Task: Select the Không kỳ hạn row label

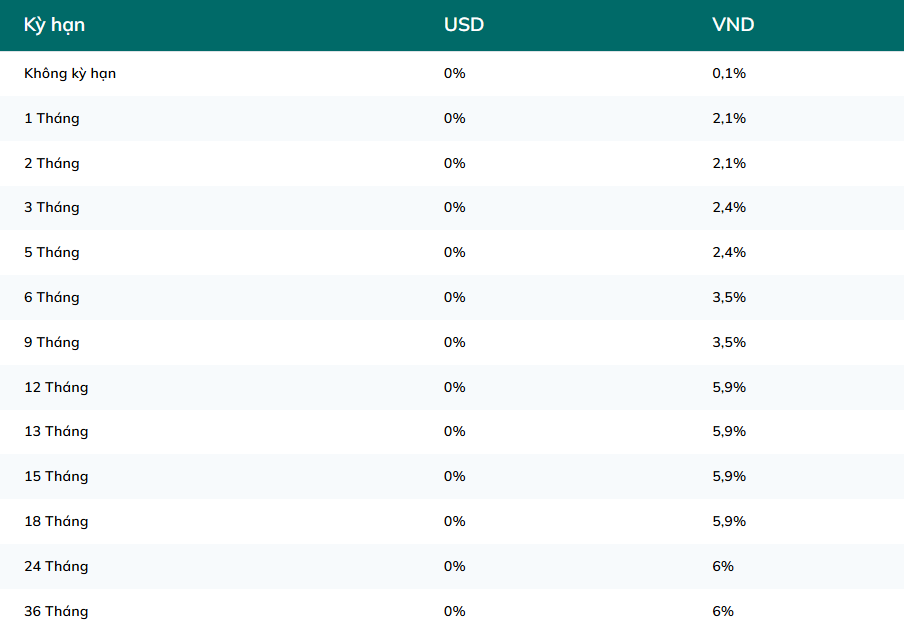Action: coord(70,74)
